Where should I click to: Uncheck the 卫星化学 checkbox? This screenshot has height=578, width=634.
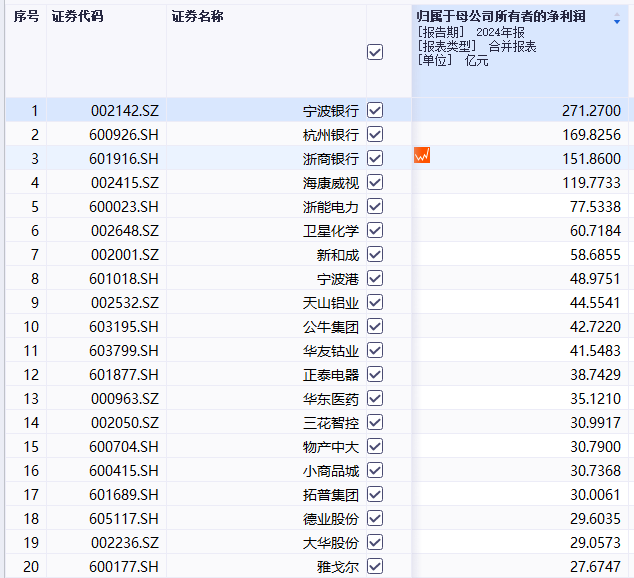[375, 230]
